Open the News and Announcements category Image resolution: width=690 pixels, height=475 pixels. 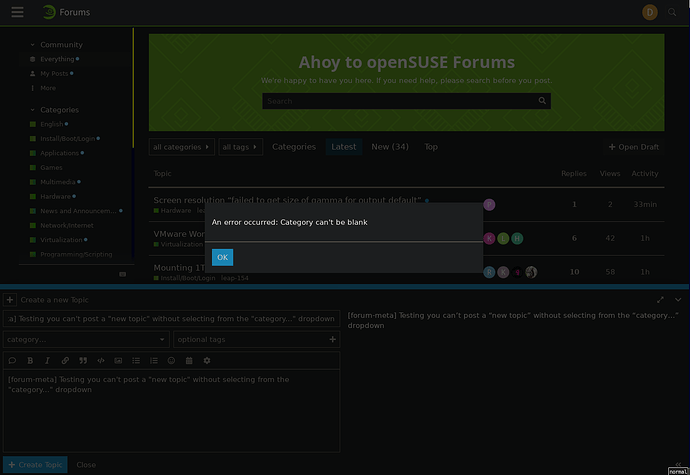click(x=78, y=211)
